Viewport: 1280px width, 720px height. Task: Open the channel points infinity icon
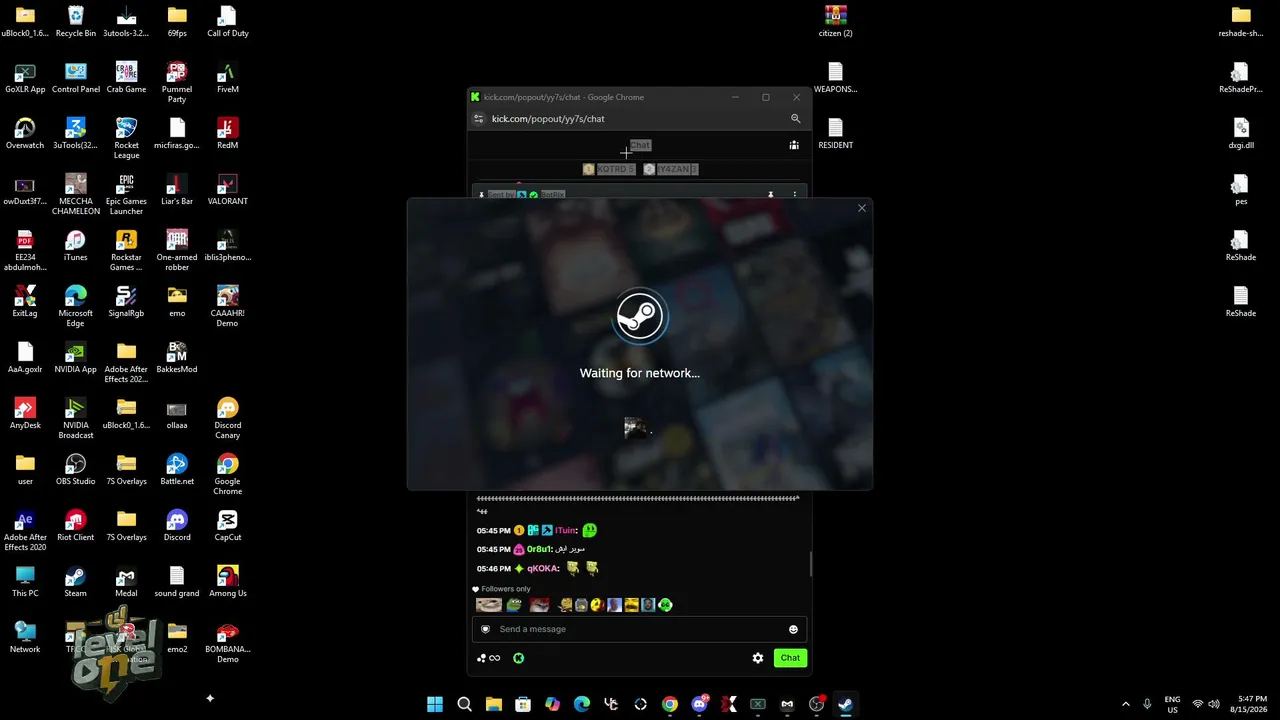coord(488,658)
